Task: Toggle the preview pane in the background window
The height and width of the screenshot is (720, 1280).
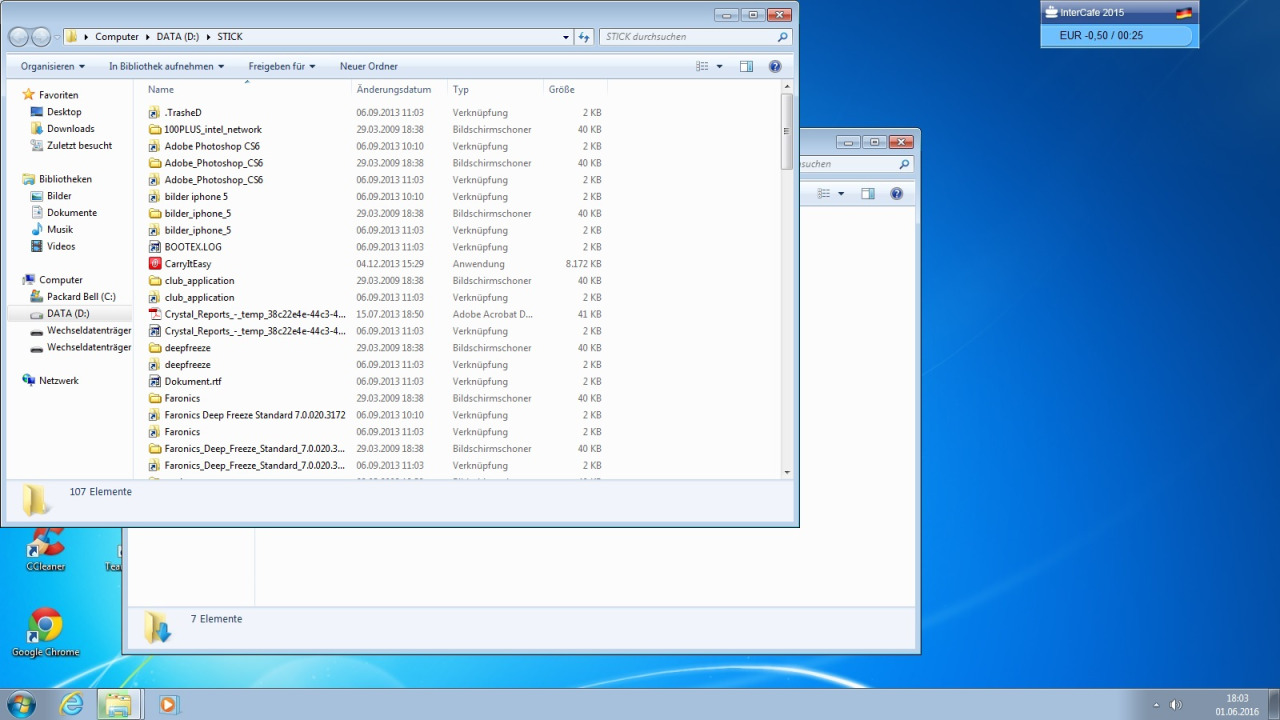Action: (868, 194)
